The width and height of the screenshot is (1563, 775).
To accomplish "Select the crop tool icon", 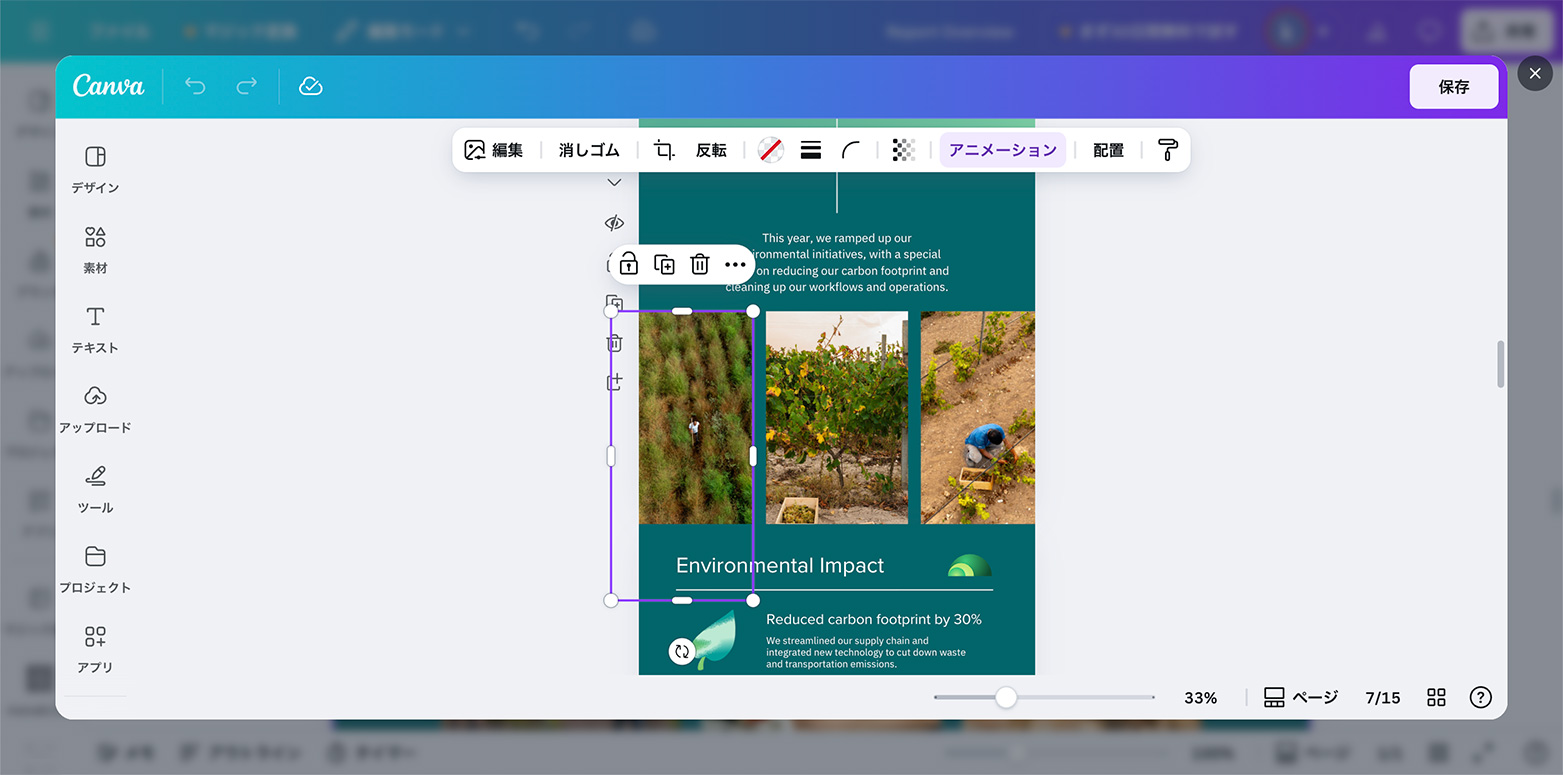I will coord(664,150).
